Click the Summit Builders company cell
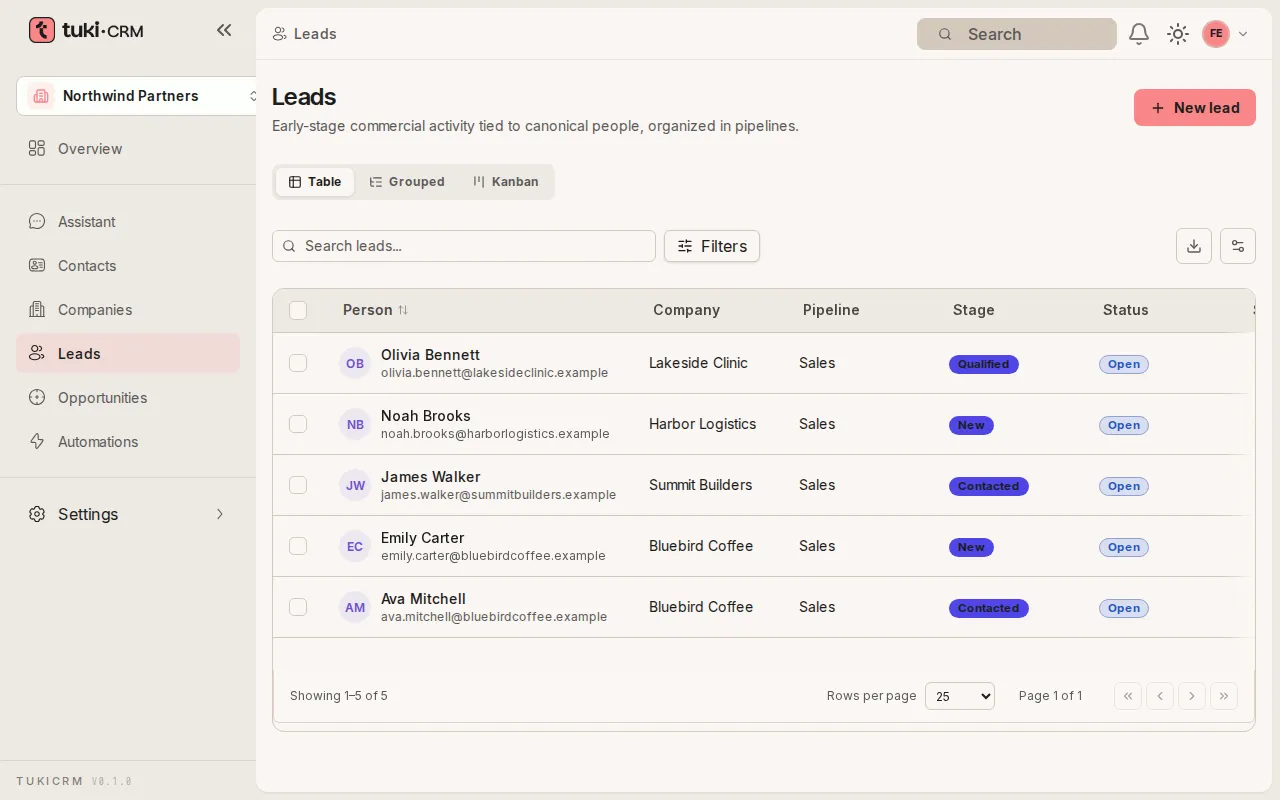Image resolution: width=1280 pixels, height=800 pixels. (700, 485)
